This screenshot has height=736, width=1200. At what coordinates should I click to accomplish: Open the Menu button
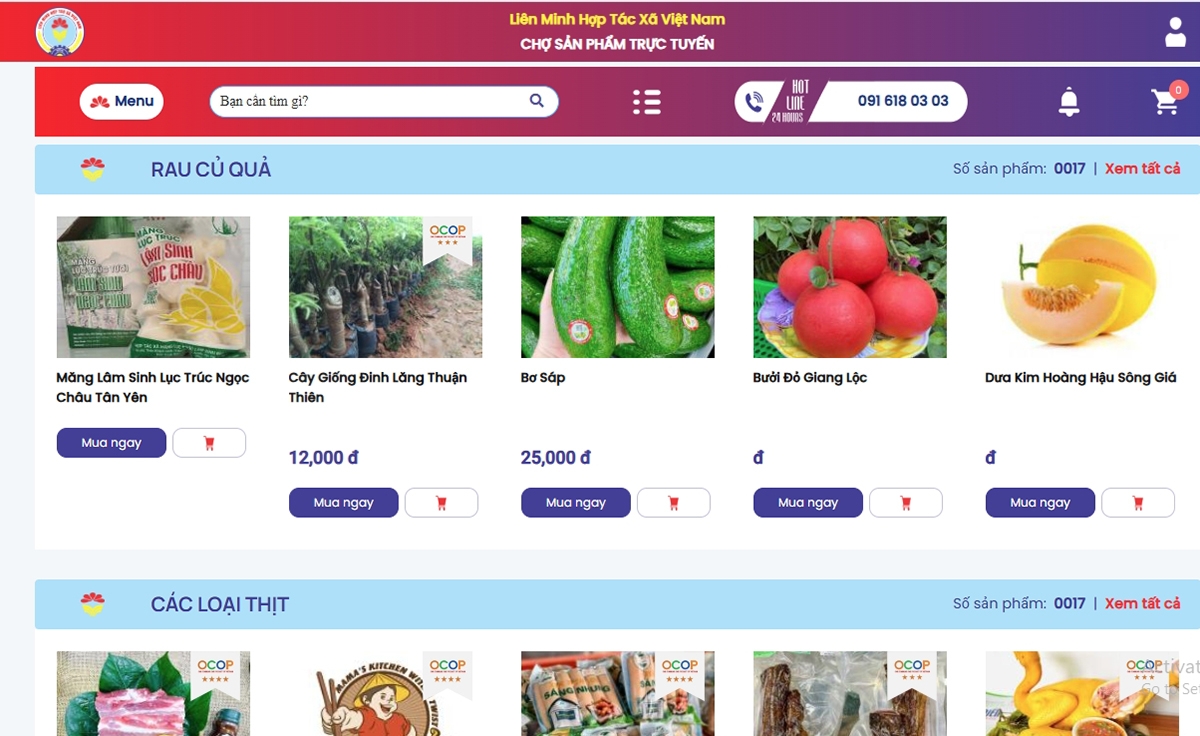click(122, 102)
